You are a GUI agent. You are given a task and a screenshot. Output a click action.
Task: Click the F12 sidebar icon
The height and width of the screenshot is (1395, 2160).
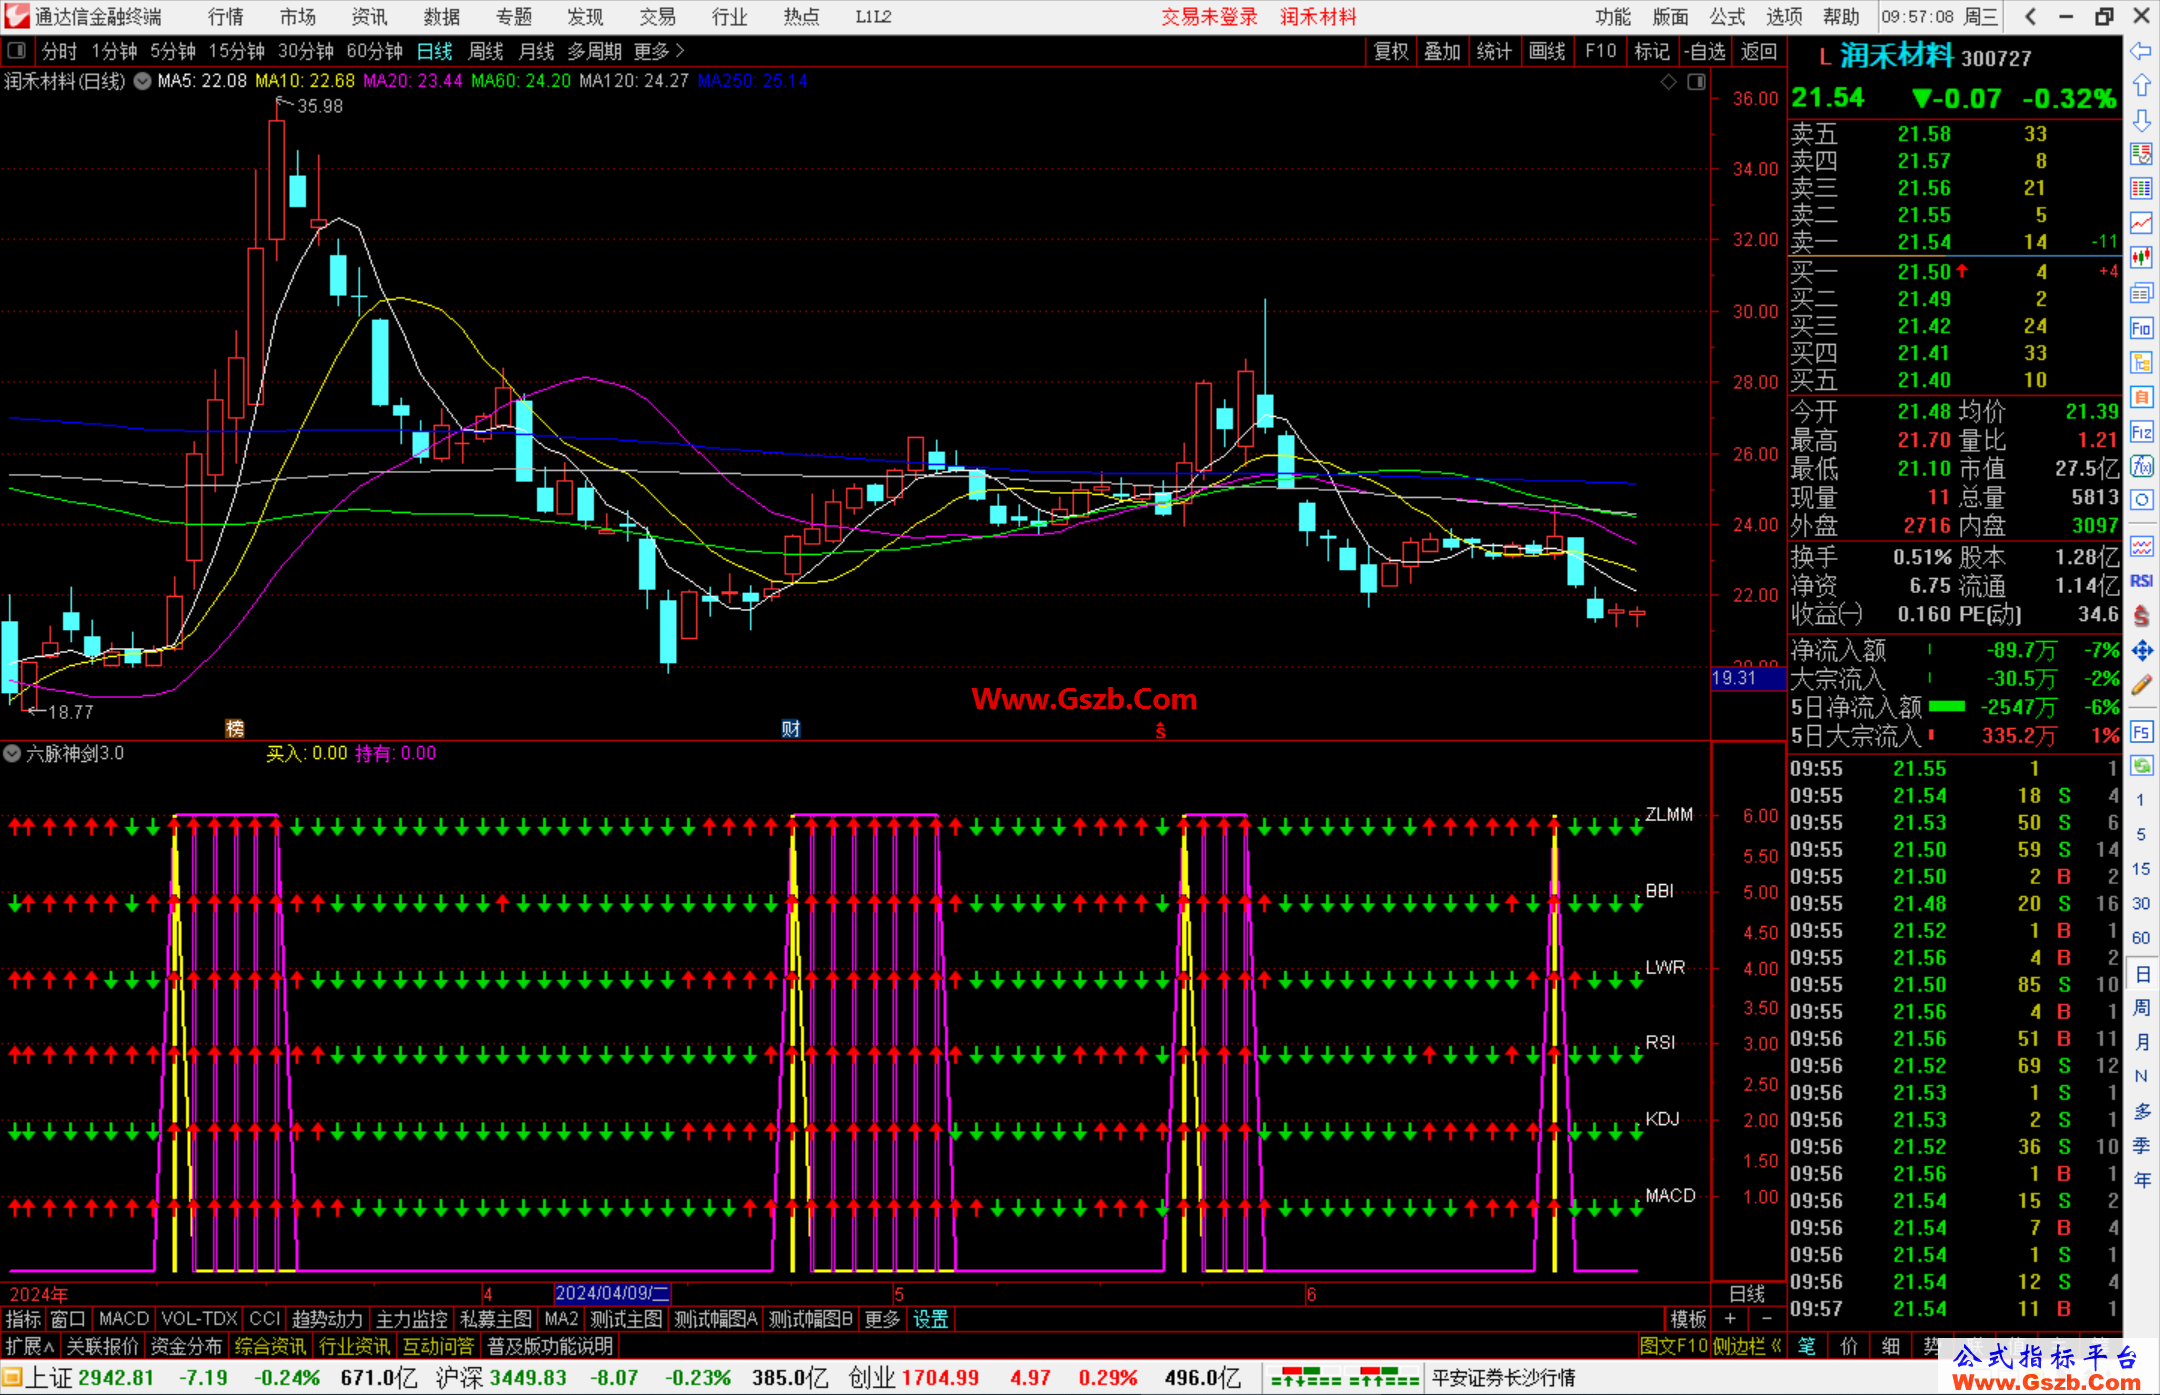point(2141,432)
